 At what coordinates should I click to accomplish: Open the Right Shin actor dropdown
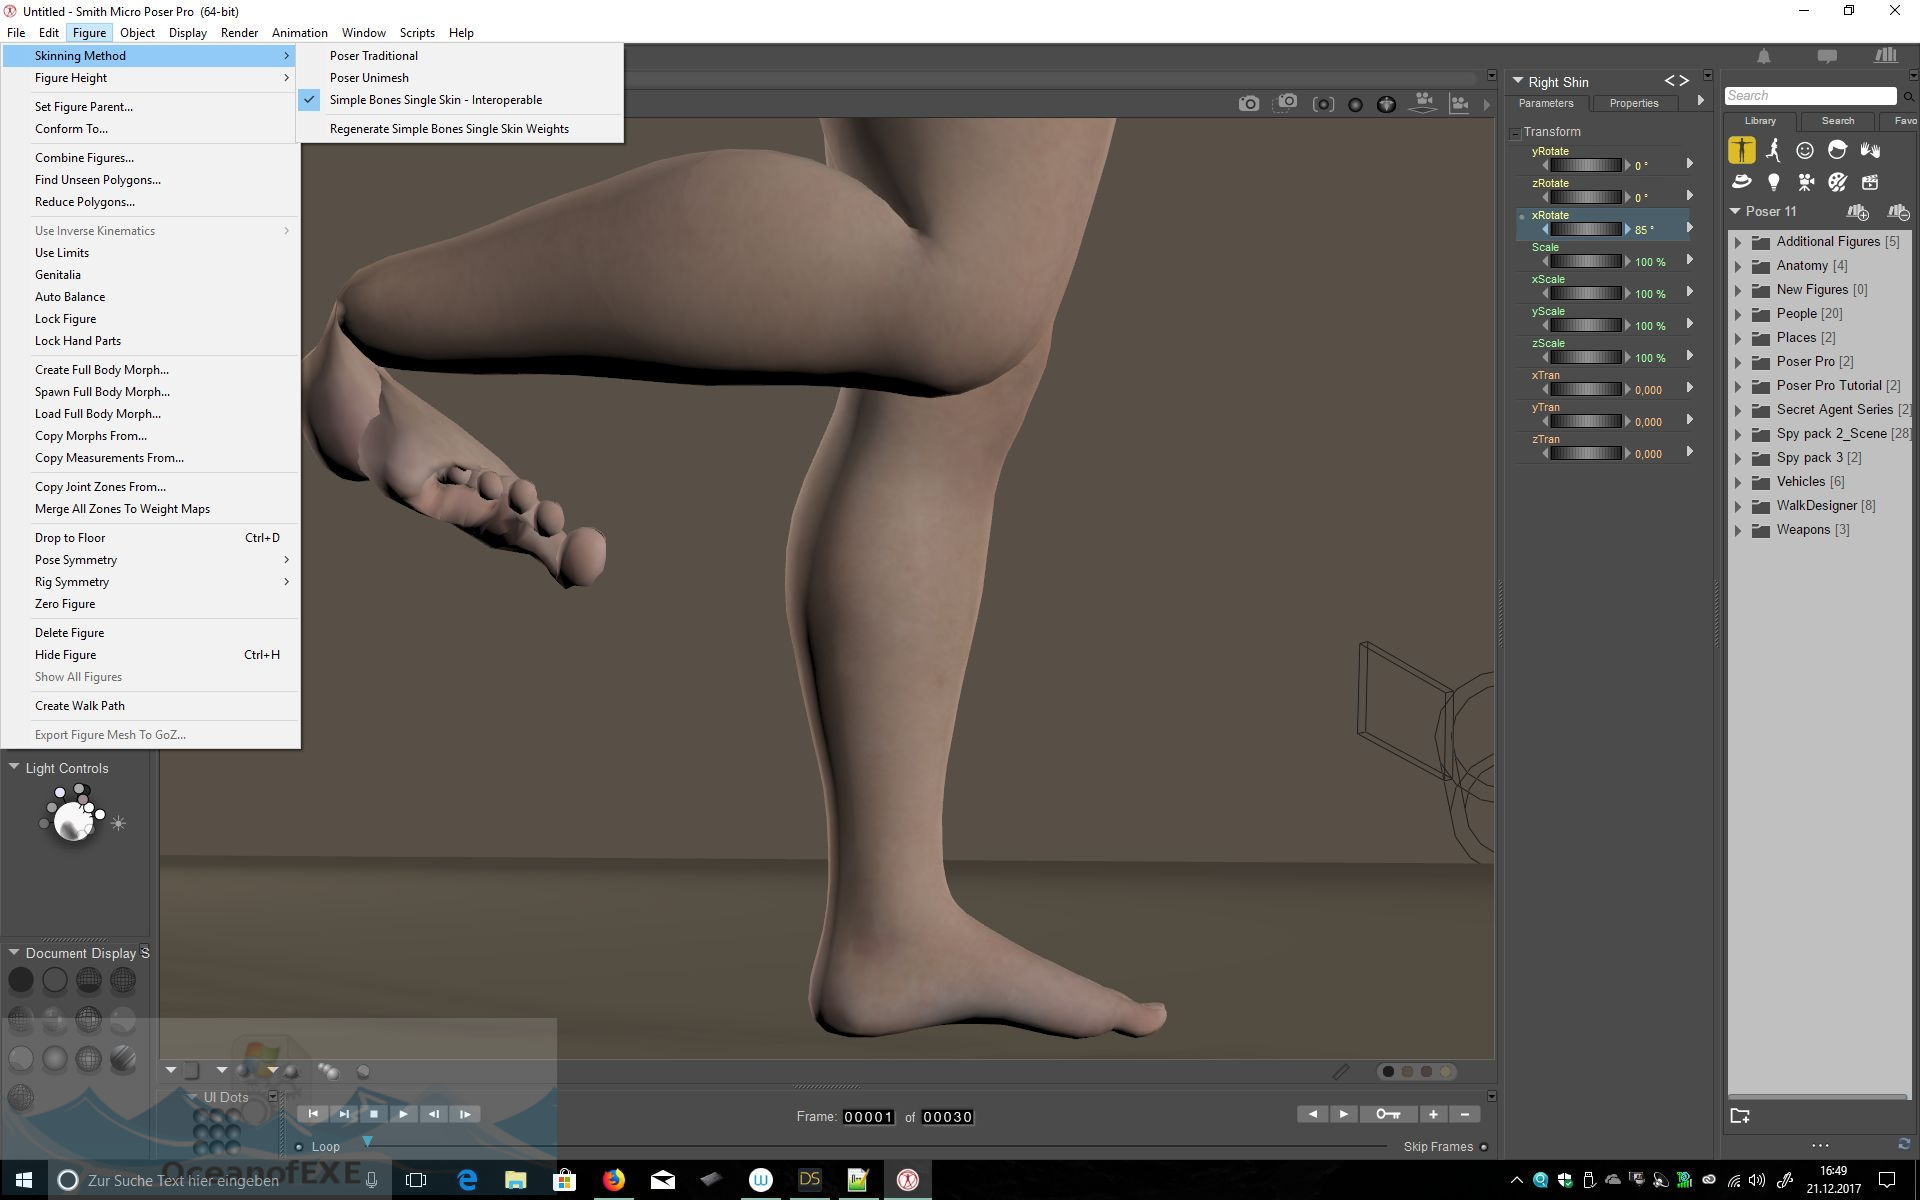(x=1518, y=81)
